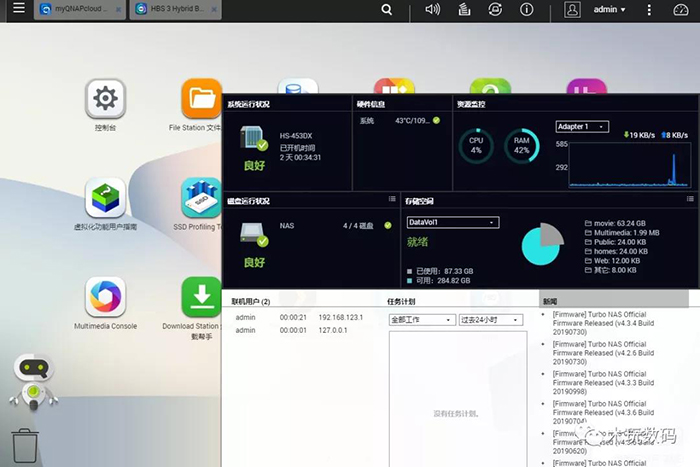The height and width of the screenshot is (467, 700).
Task: Open the three-dot more options menu
Action: (x=649, y=9)
